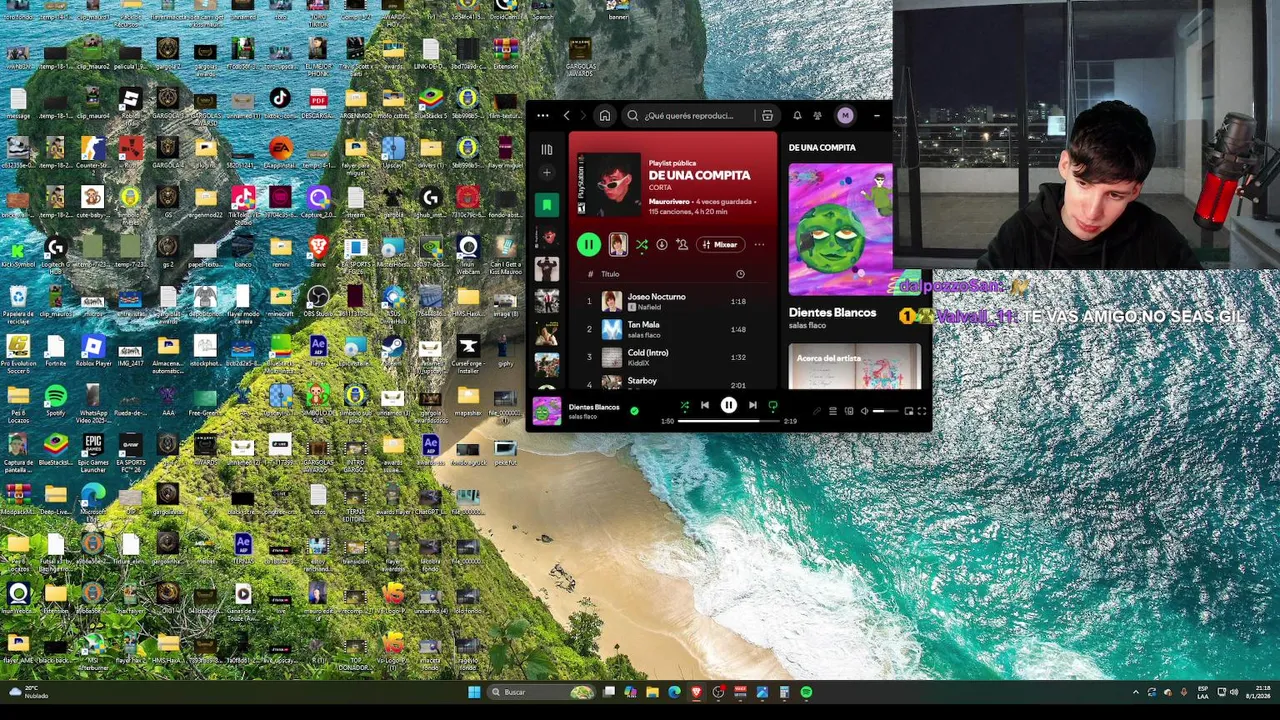Viewport: 1280px width, 720px height.
Task: Open the play queue
Action: coord(832,411)
